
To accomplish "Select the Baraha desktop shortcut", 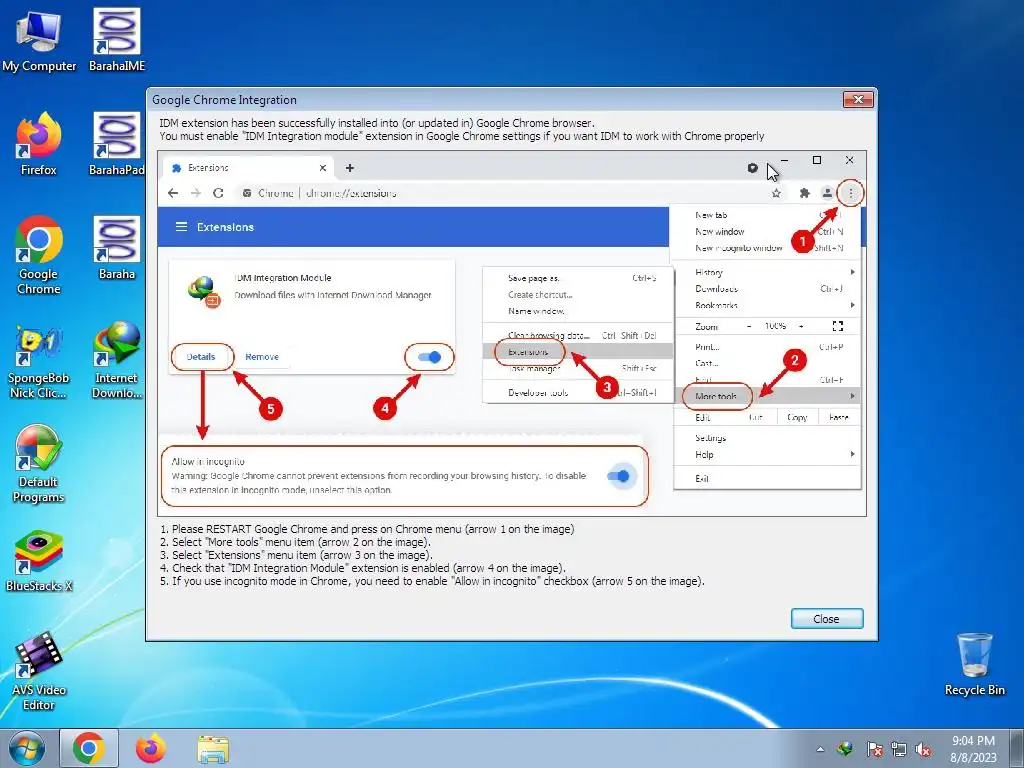I will (117, 249).
